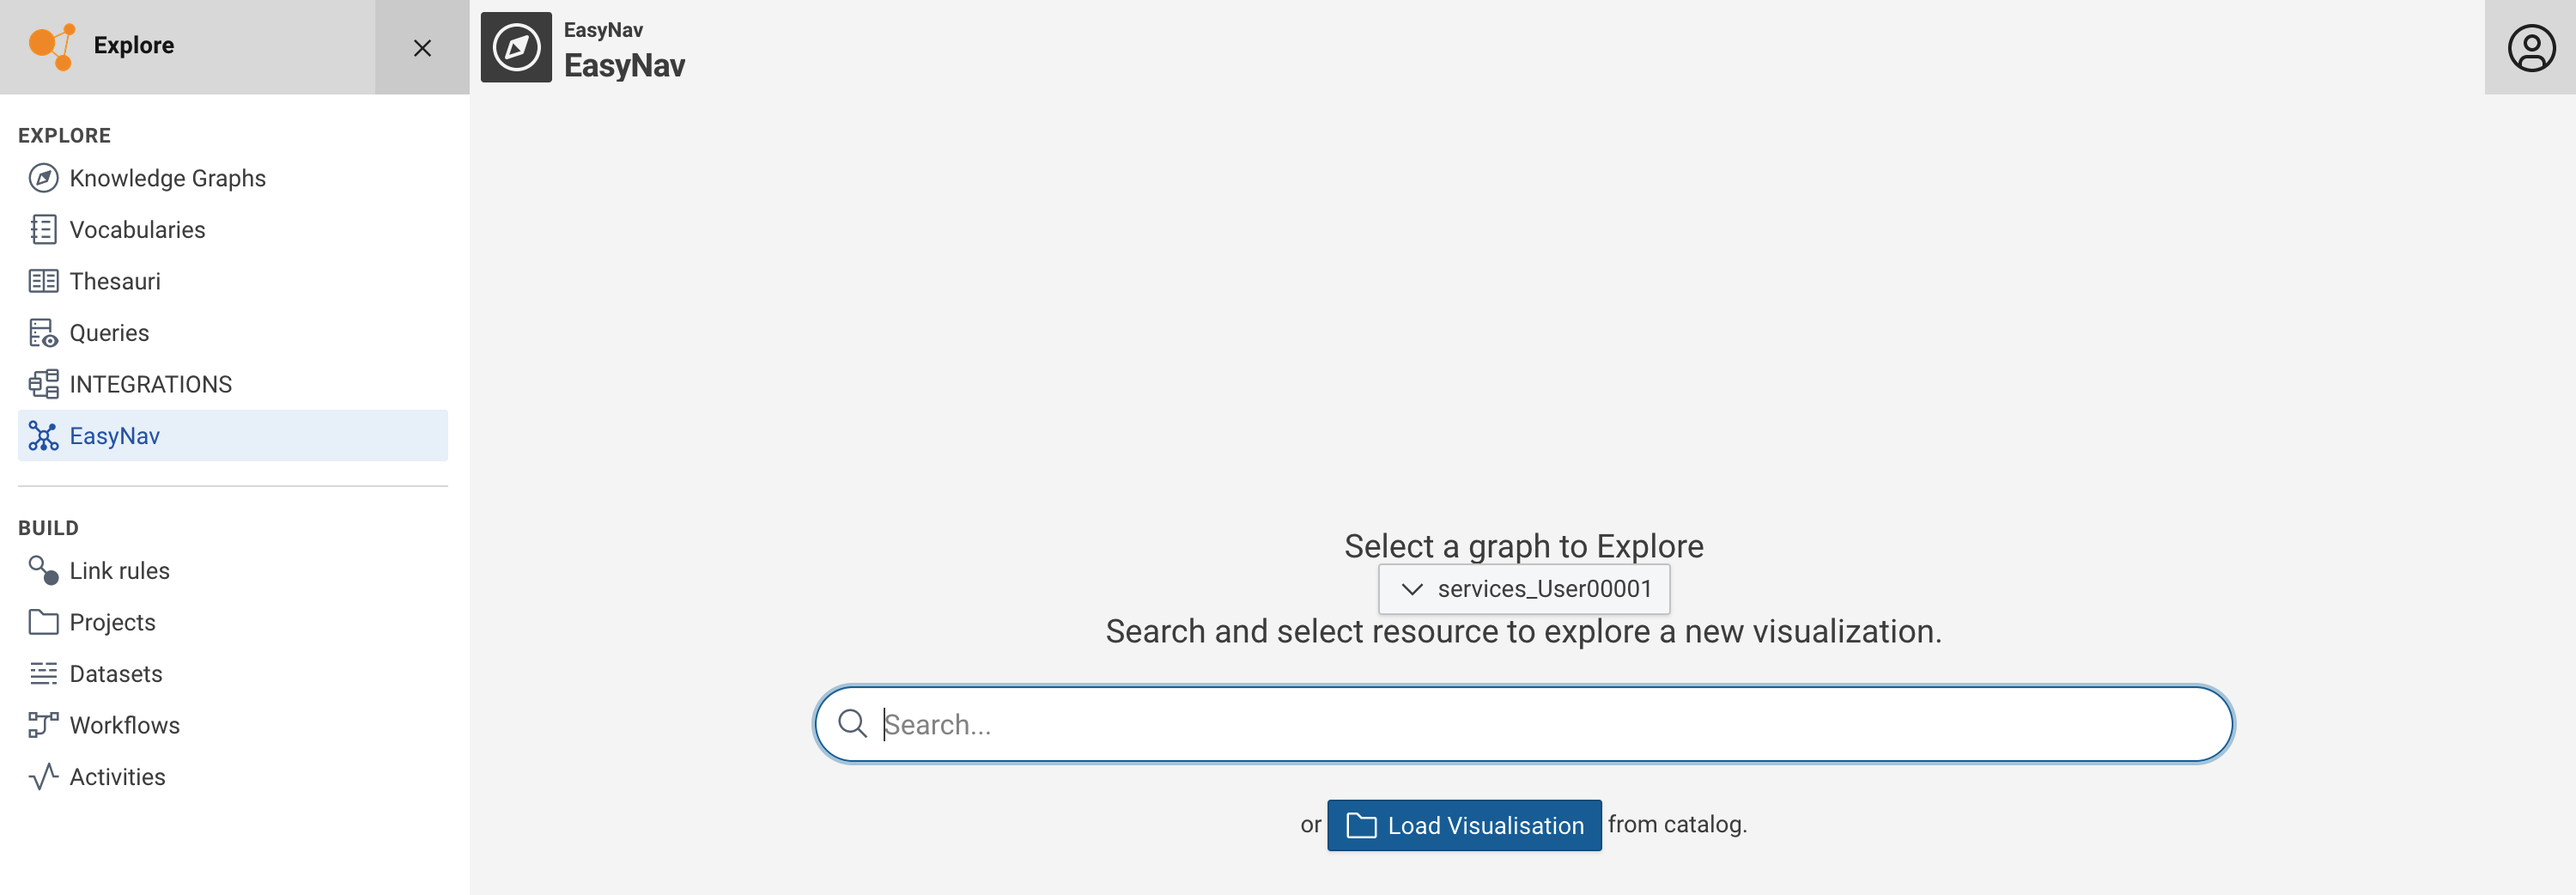Image resolution: width=2576 pixels, height=895 pixels.
Task: Click the Thesauri book icon
Action: [43, 281]
